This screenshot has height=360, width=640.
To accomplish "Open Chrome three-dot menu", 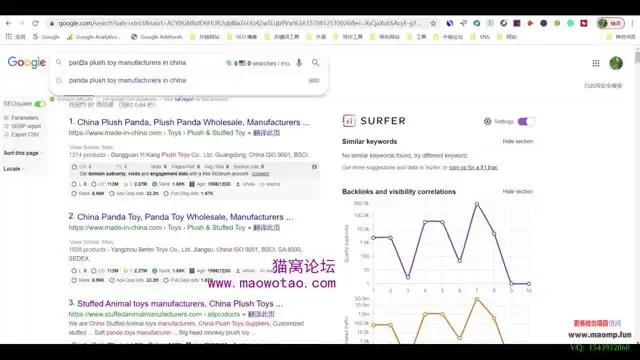I will [632, 23].
